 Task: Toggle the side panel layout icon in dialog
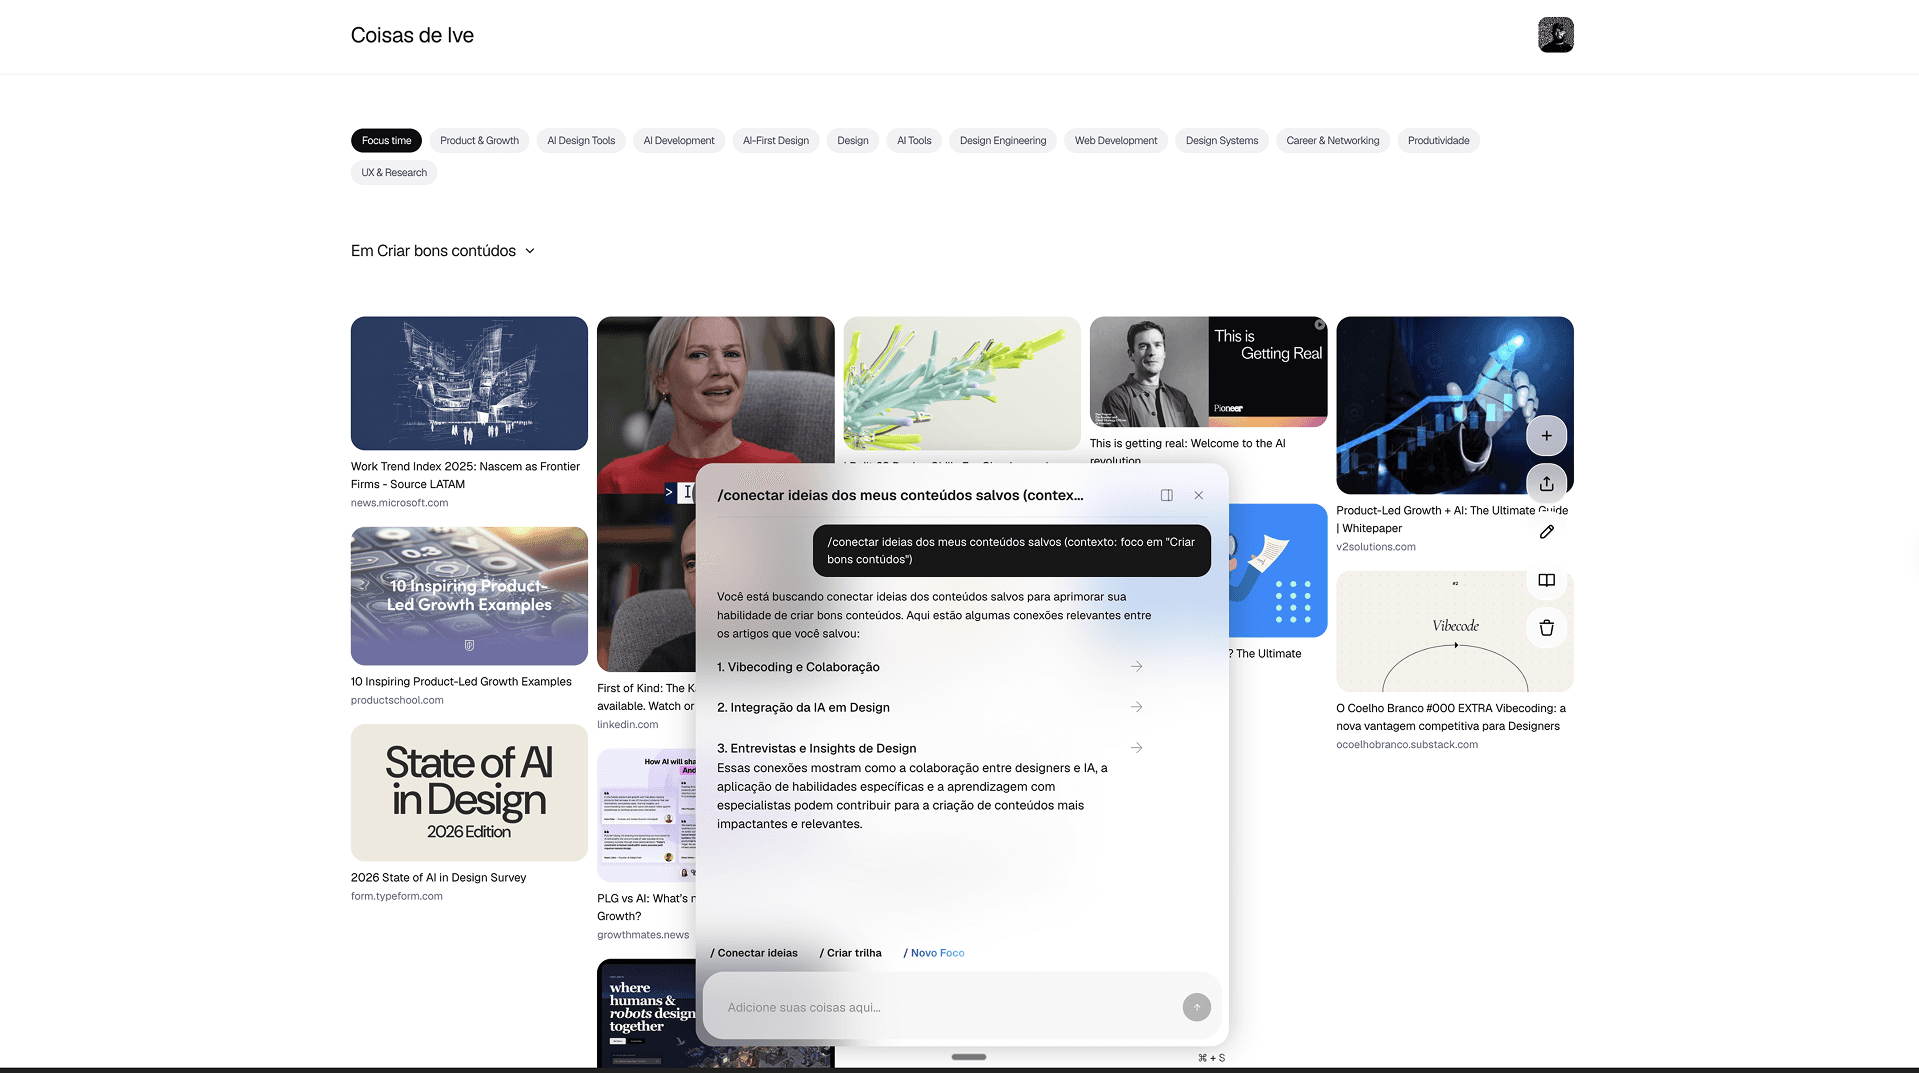tap(1166, 495)
